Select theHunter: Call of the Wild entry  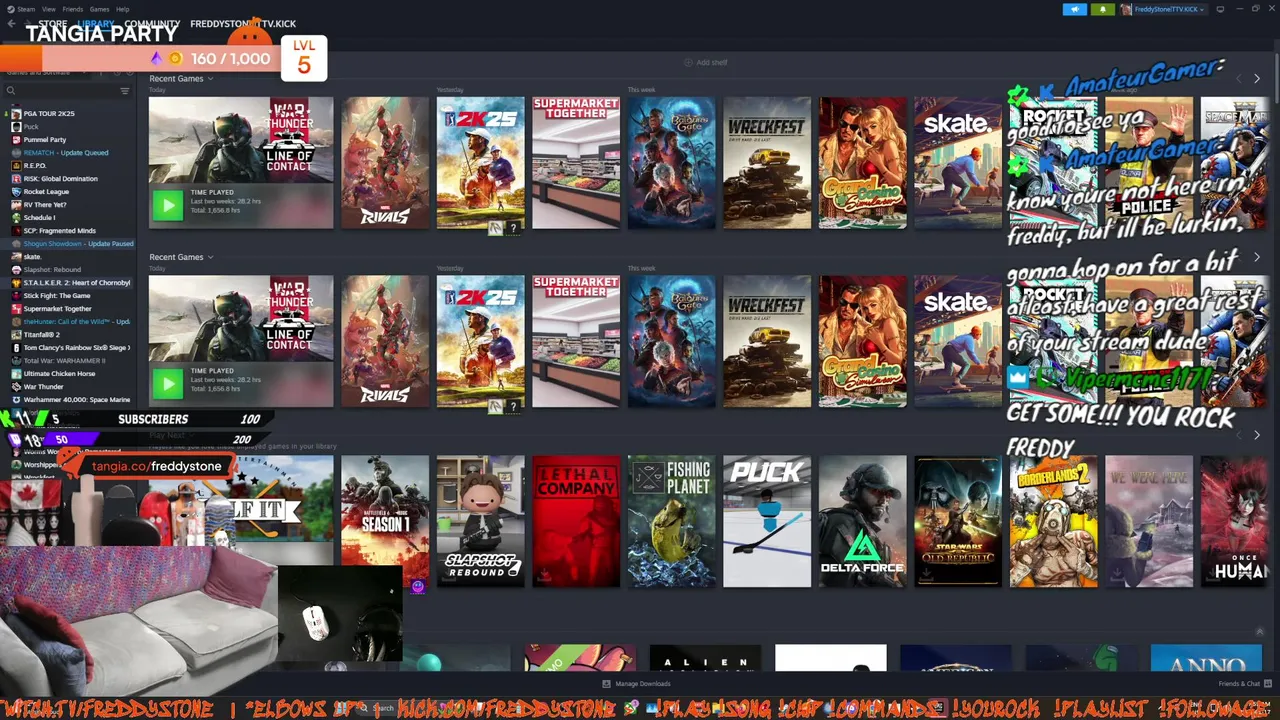pyautogui.click(x=77, y=322)
